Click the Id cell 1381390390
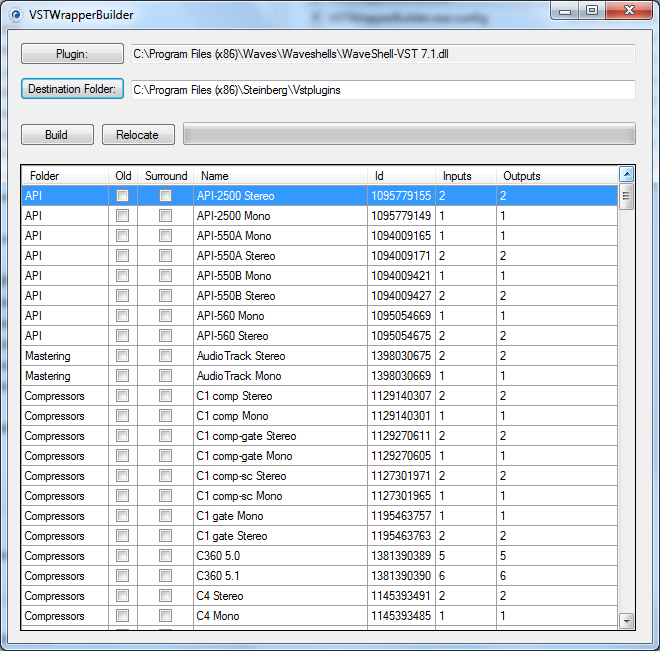Screen dimensions: 660x651 pyautogui.click(x=402, y=576)
